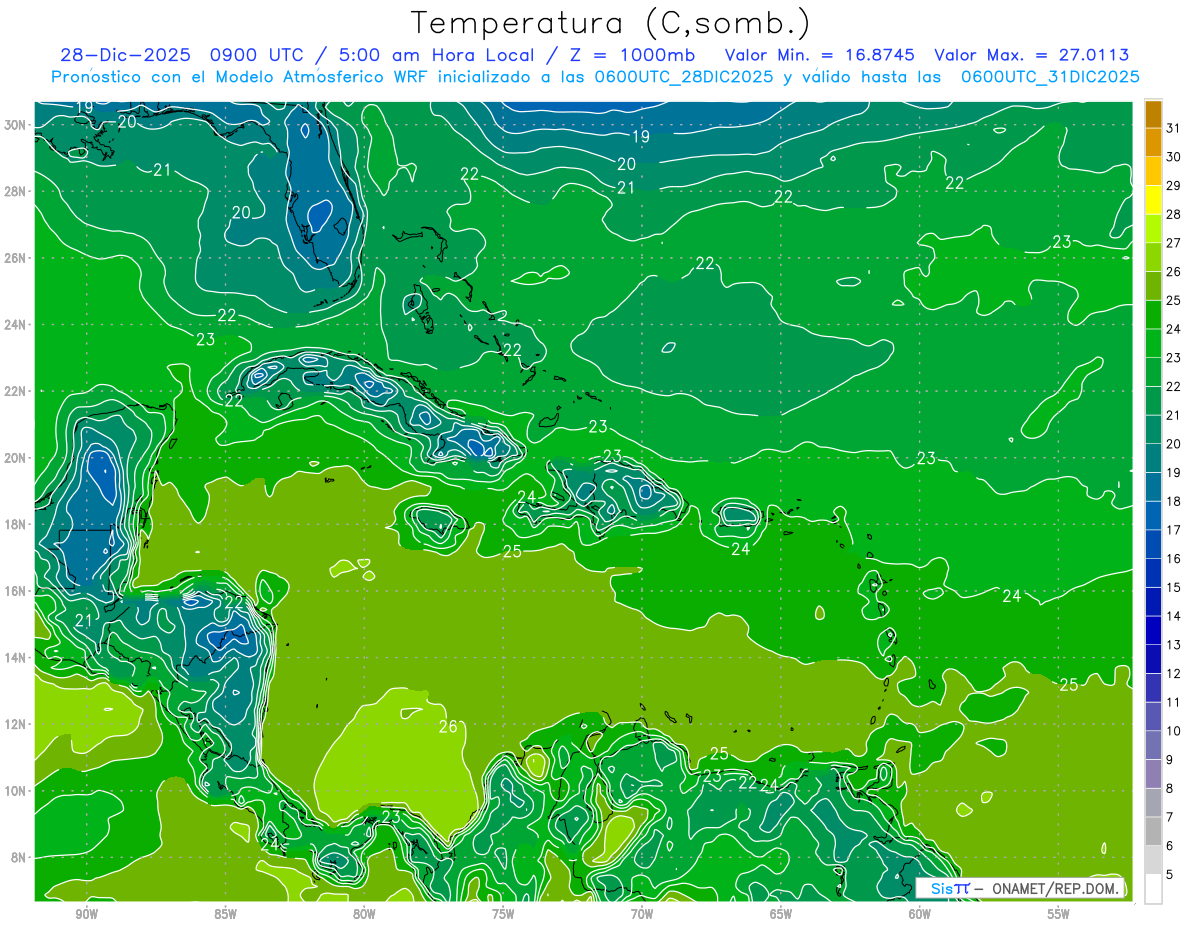Screen dimensions: 1200x927
Task: Click the "12N" latitude axis label
Action: click(x=16, y=724)
